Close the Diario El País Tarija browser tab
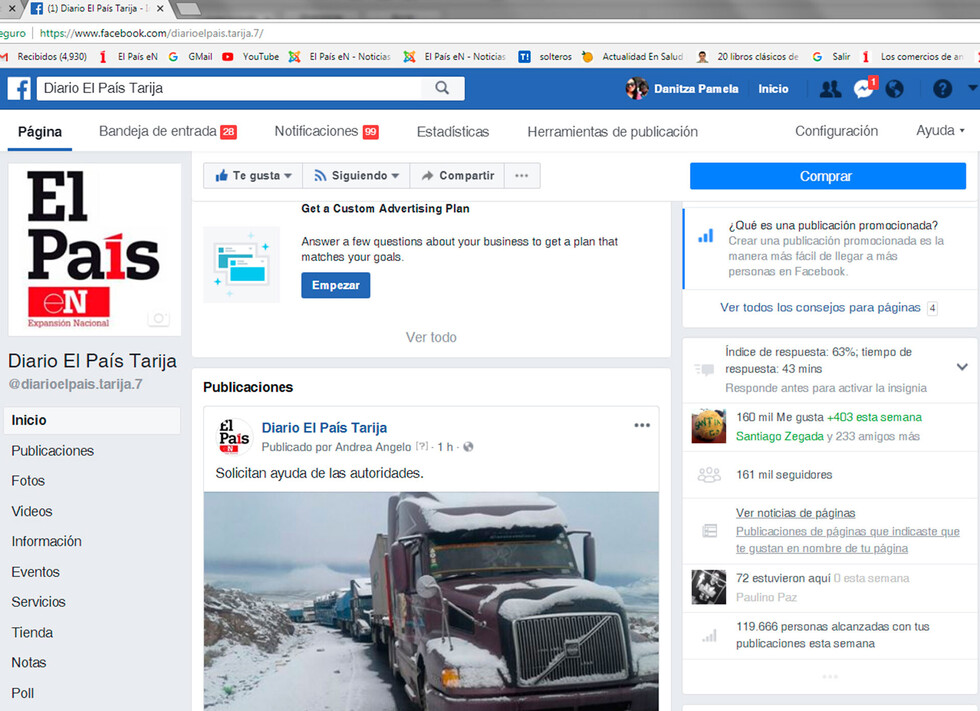This screenshot has width=980, height=711. click(x=160, y=9)
